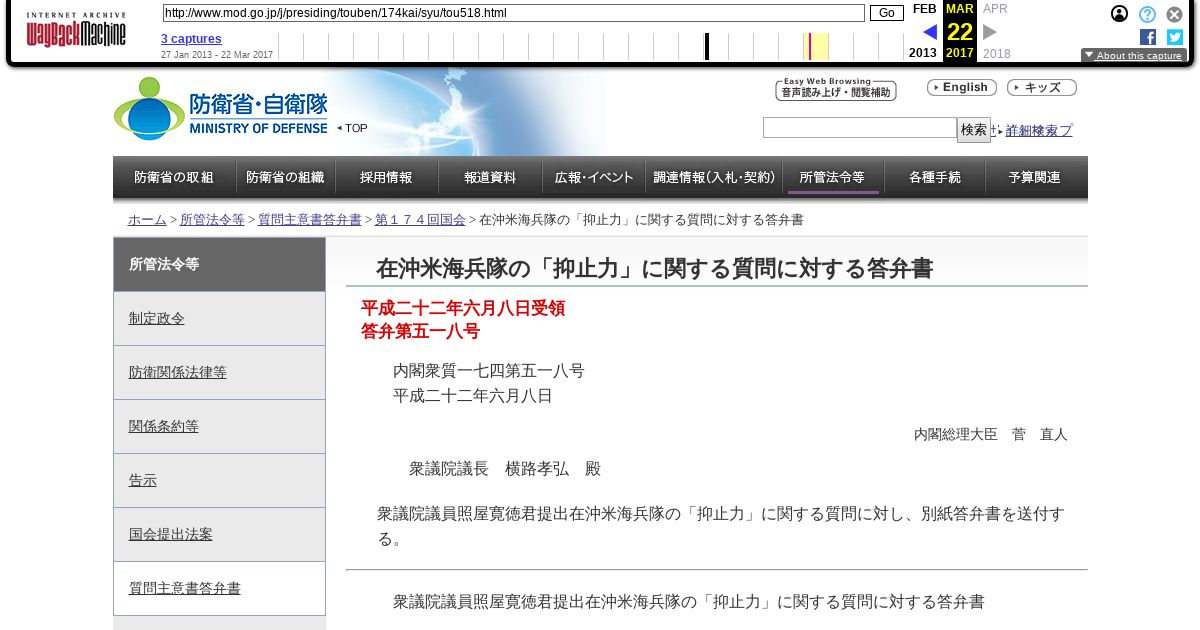Share capture on Facebook
Viewport: 1200px width, 630px height.
point(1148,37)
